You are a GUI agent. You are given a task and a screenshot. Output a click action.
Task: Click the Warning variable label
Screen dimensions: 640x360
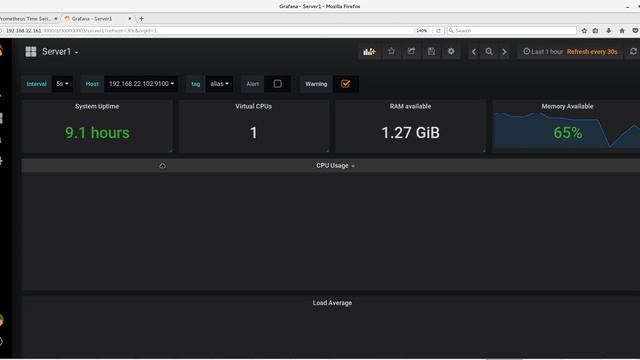(316, 84)
